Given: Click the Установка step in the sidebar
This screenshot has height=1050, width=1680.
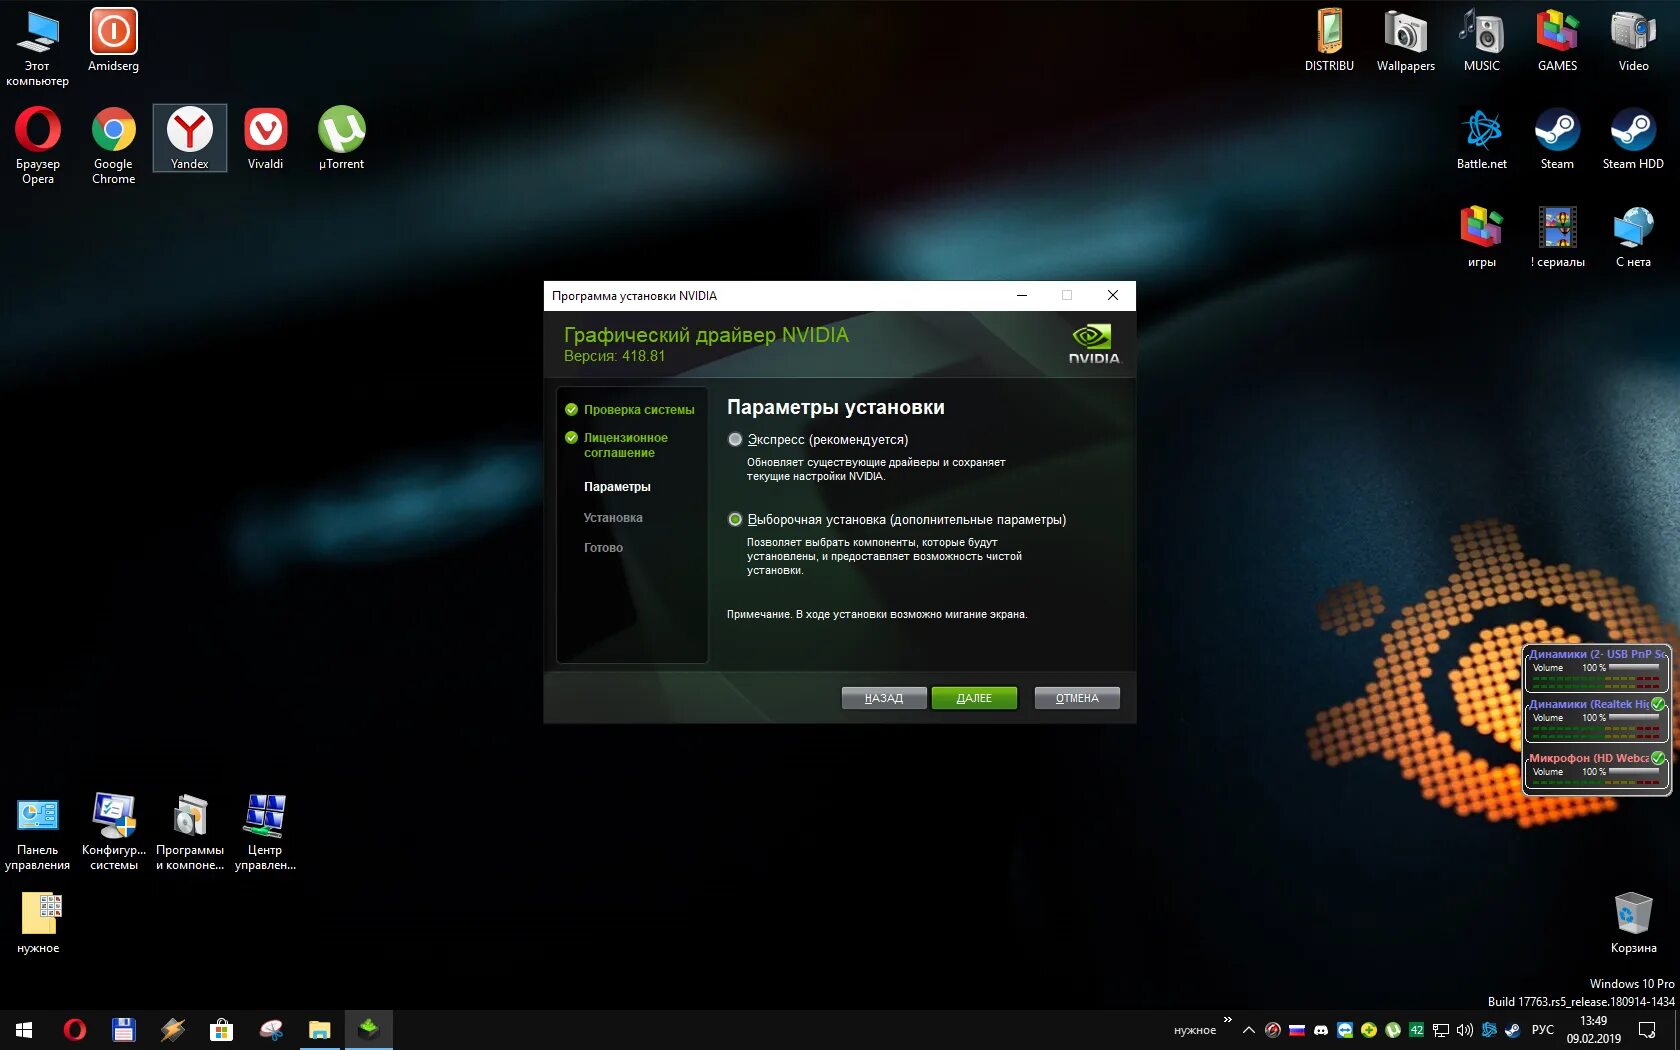Looking at the screenshot, I should 613,518.
